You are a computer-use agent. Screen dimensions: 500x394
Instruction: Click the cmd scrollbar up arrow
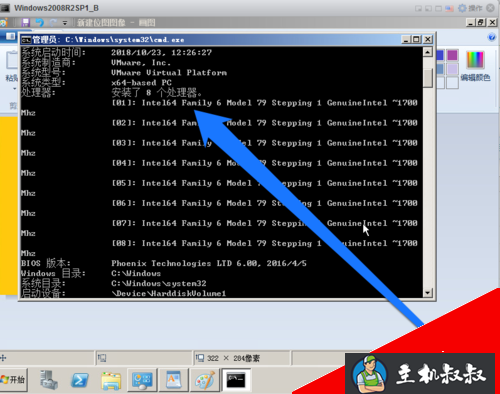pyautogui.click(x=428, y=52)
